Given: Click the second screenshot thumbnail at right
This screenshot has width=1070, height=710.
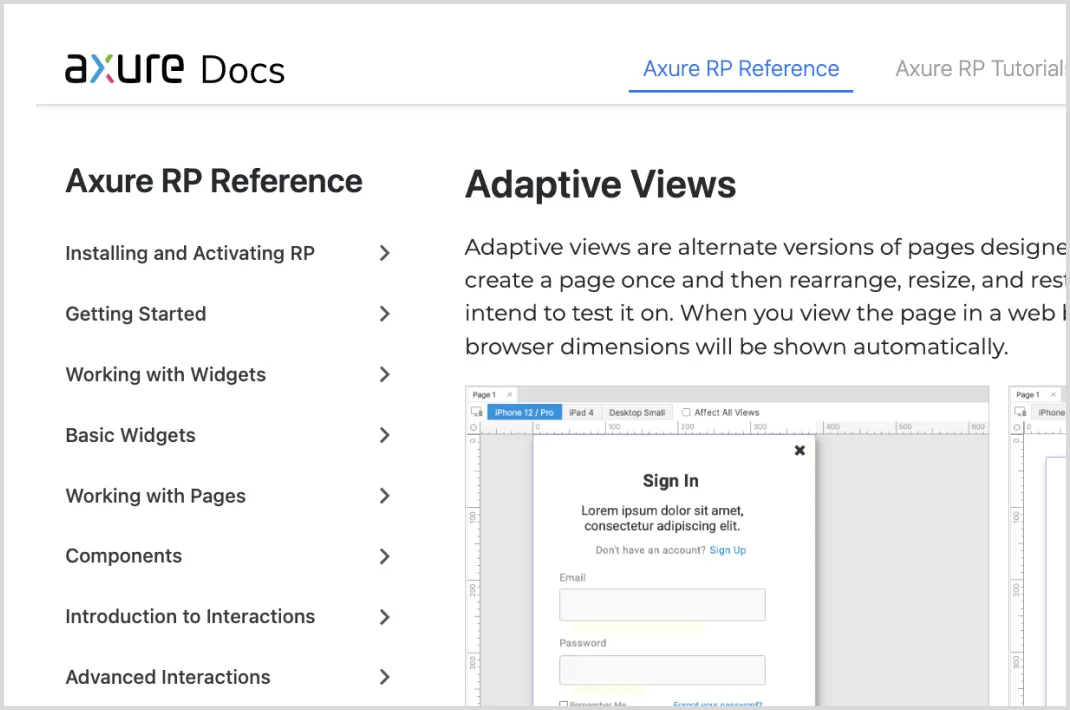Looking at the screenshot, I should pyautogui.click(x=1037, y=545).
